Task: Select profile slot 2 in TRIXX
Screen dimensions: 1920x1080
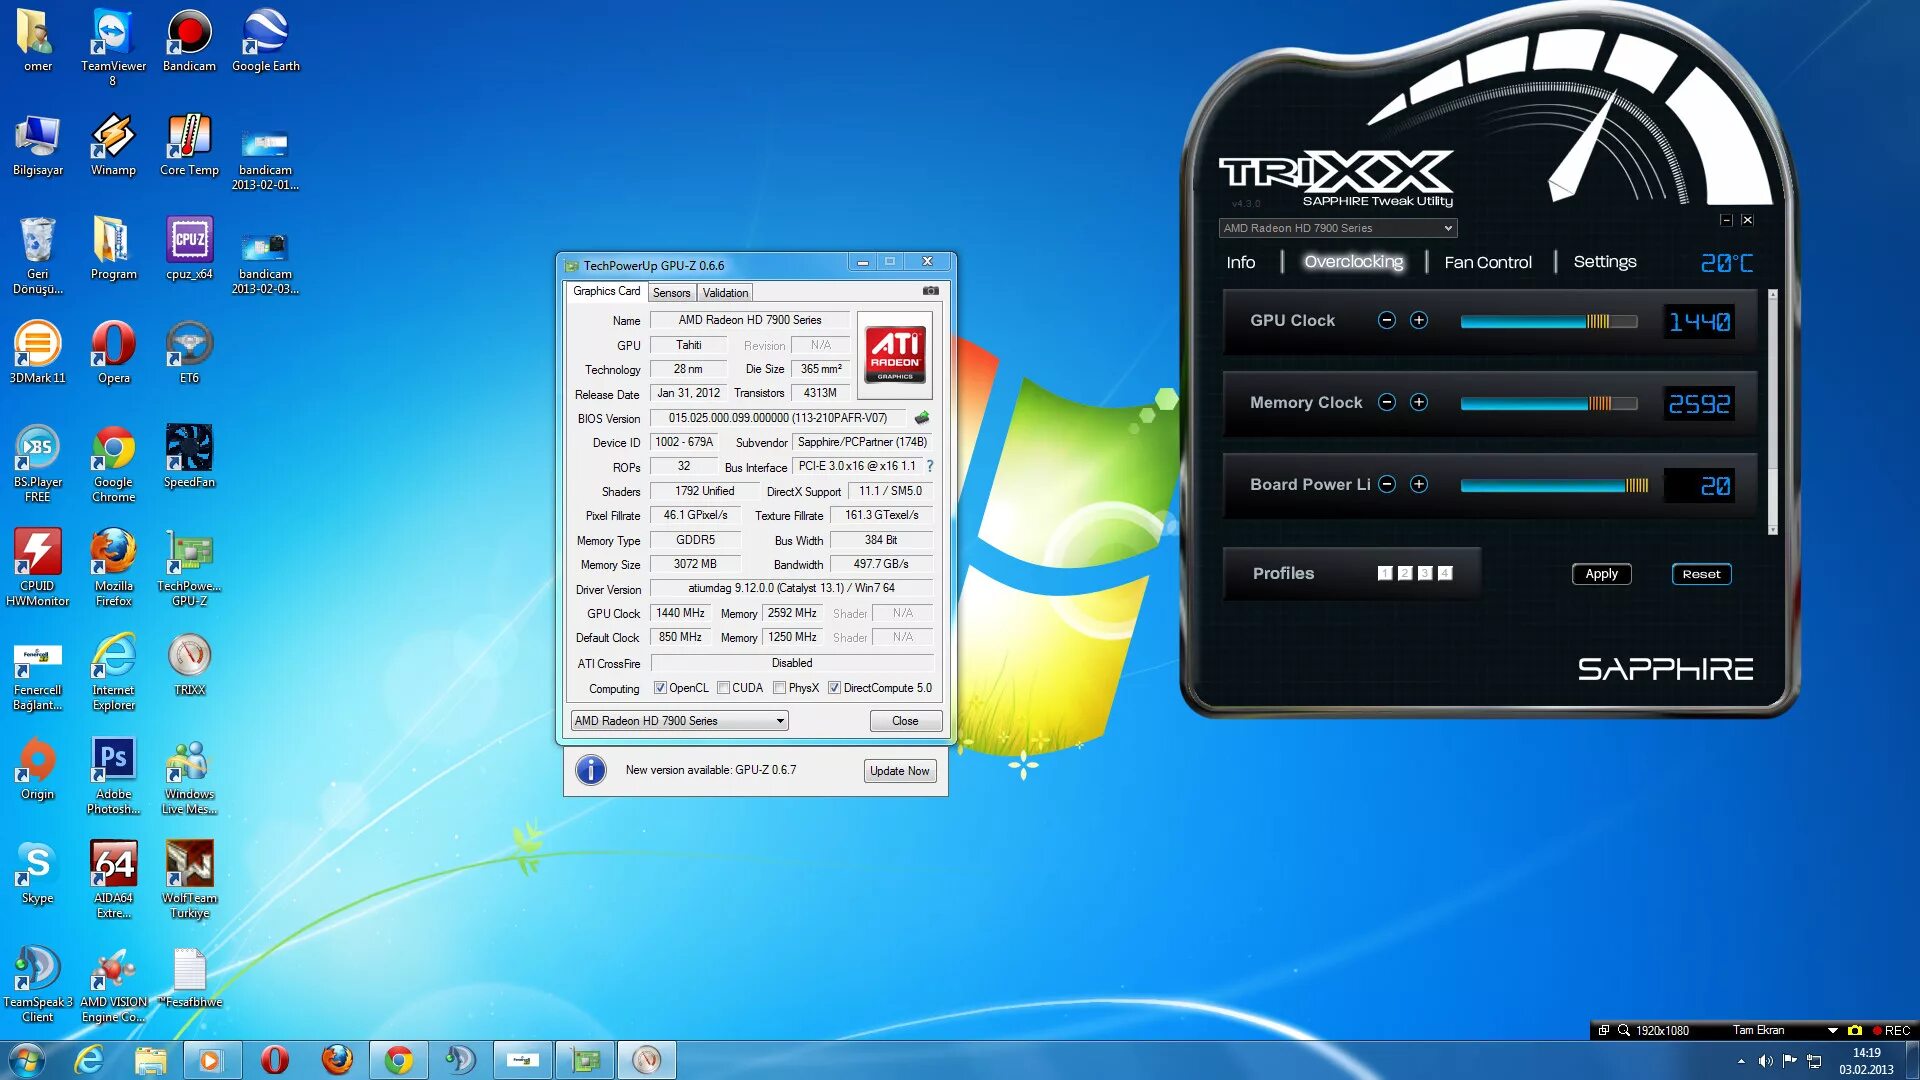Action: pos(1404,573)
